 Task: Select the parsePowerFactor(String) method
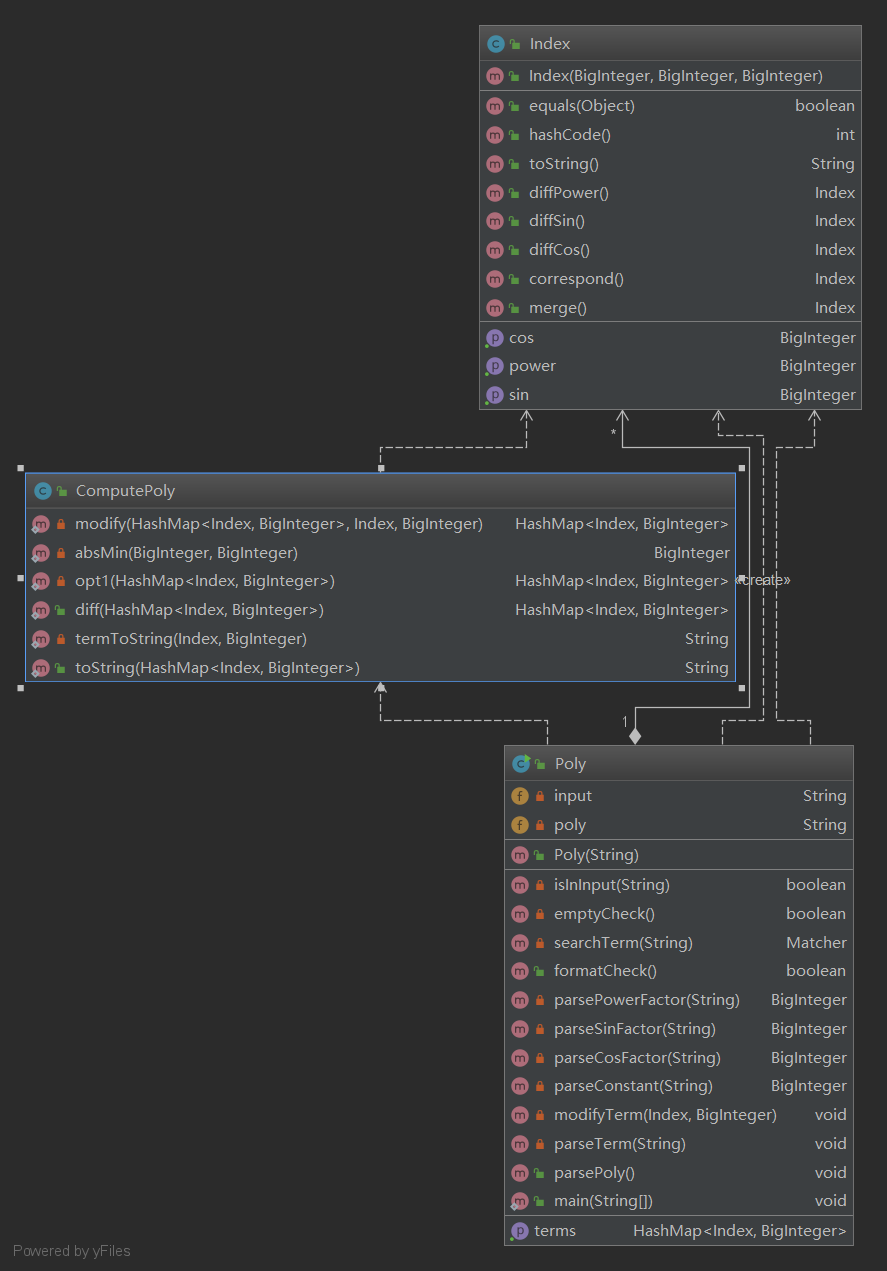679,1000
